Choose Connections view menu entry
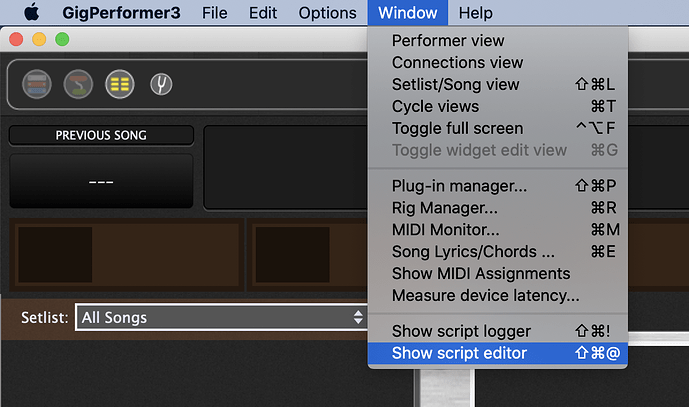Screen dimensions: 689x407 coord(497,62)
